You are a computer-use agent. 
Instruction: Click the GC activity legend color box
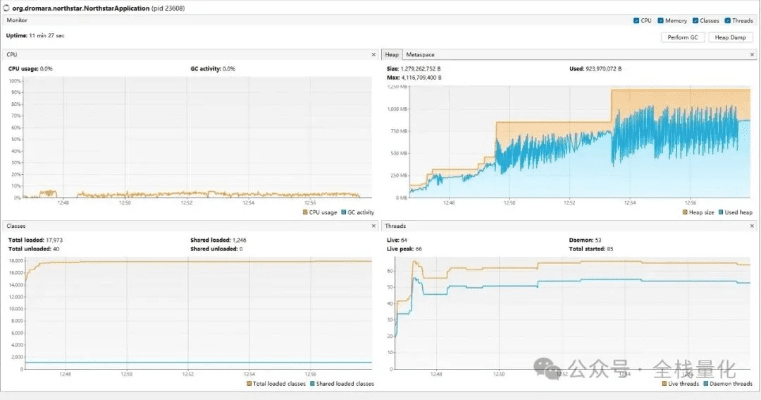tap(341, 212)
